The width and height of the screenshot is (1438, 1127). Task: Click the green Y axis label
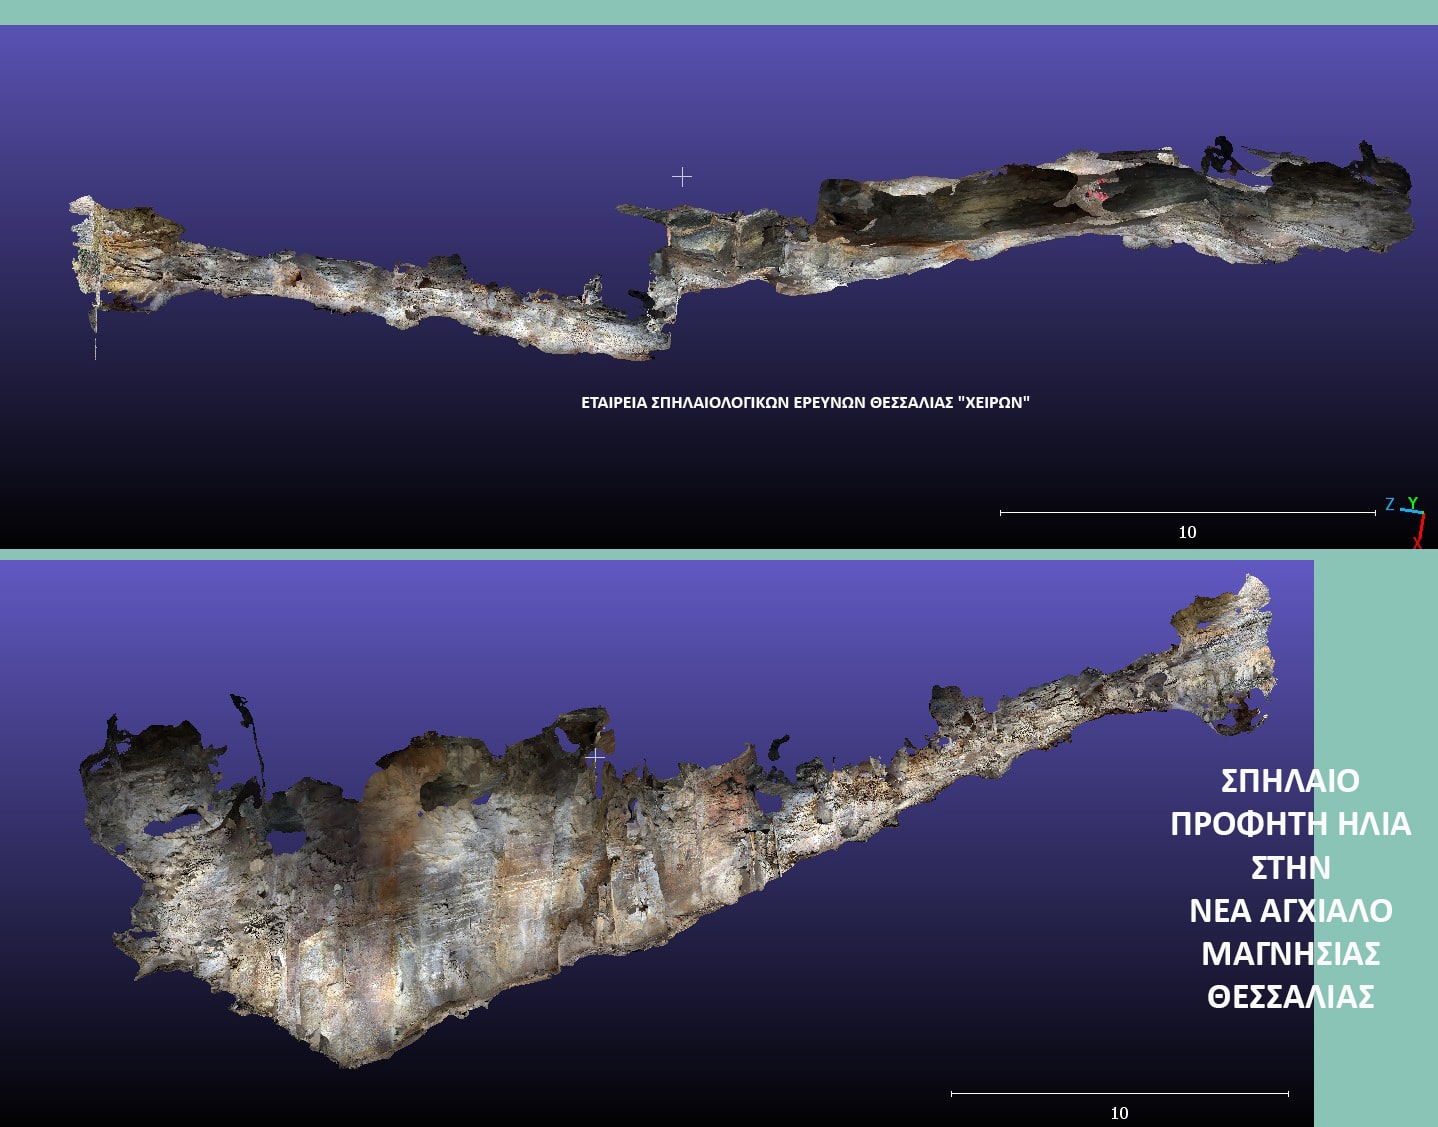[1413, 503]
